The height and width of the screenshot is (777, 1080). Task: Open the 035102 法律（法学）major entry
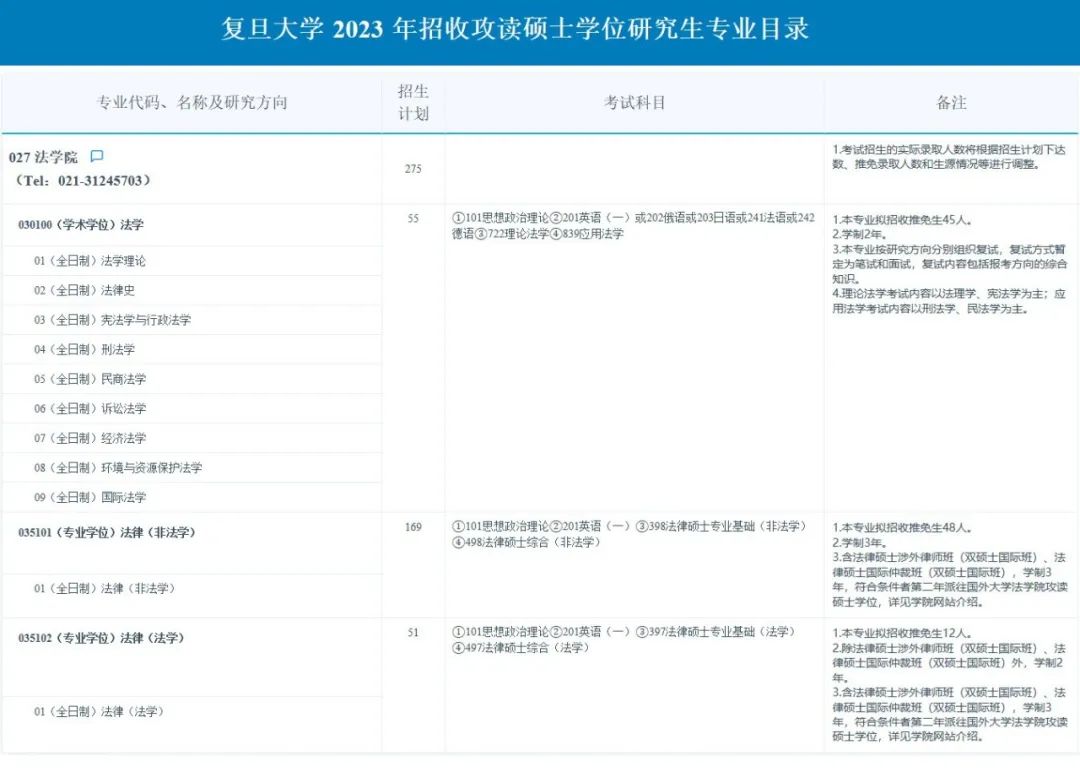click(x=101, y=638)
